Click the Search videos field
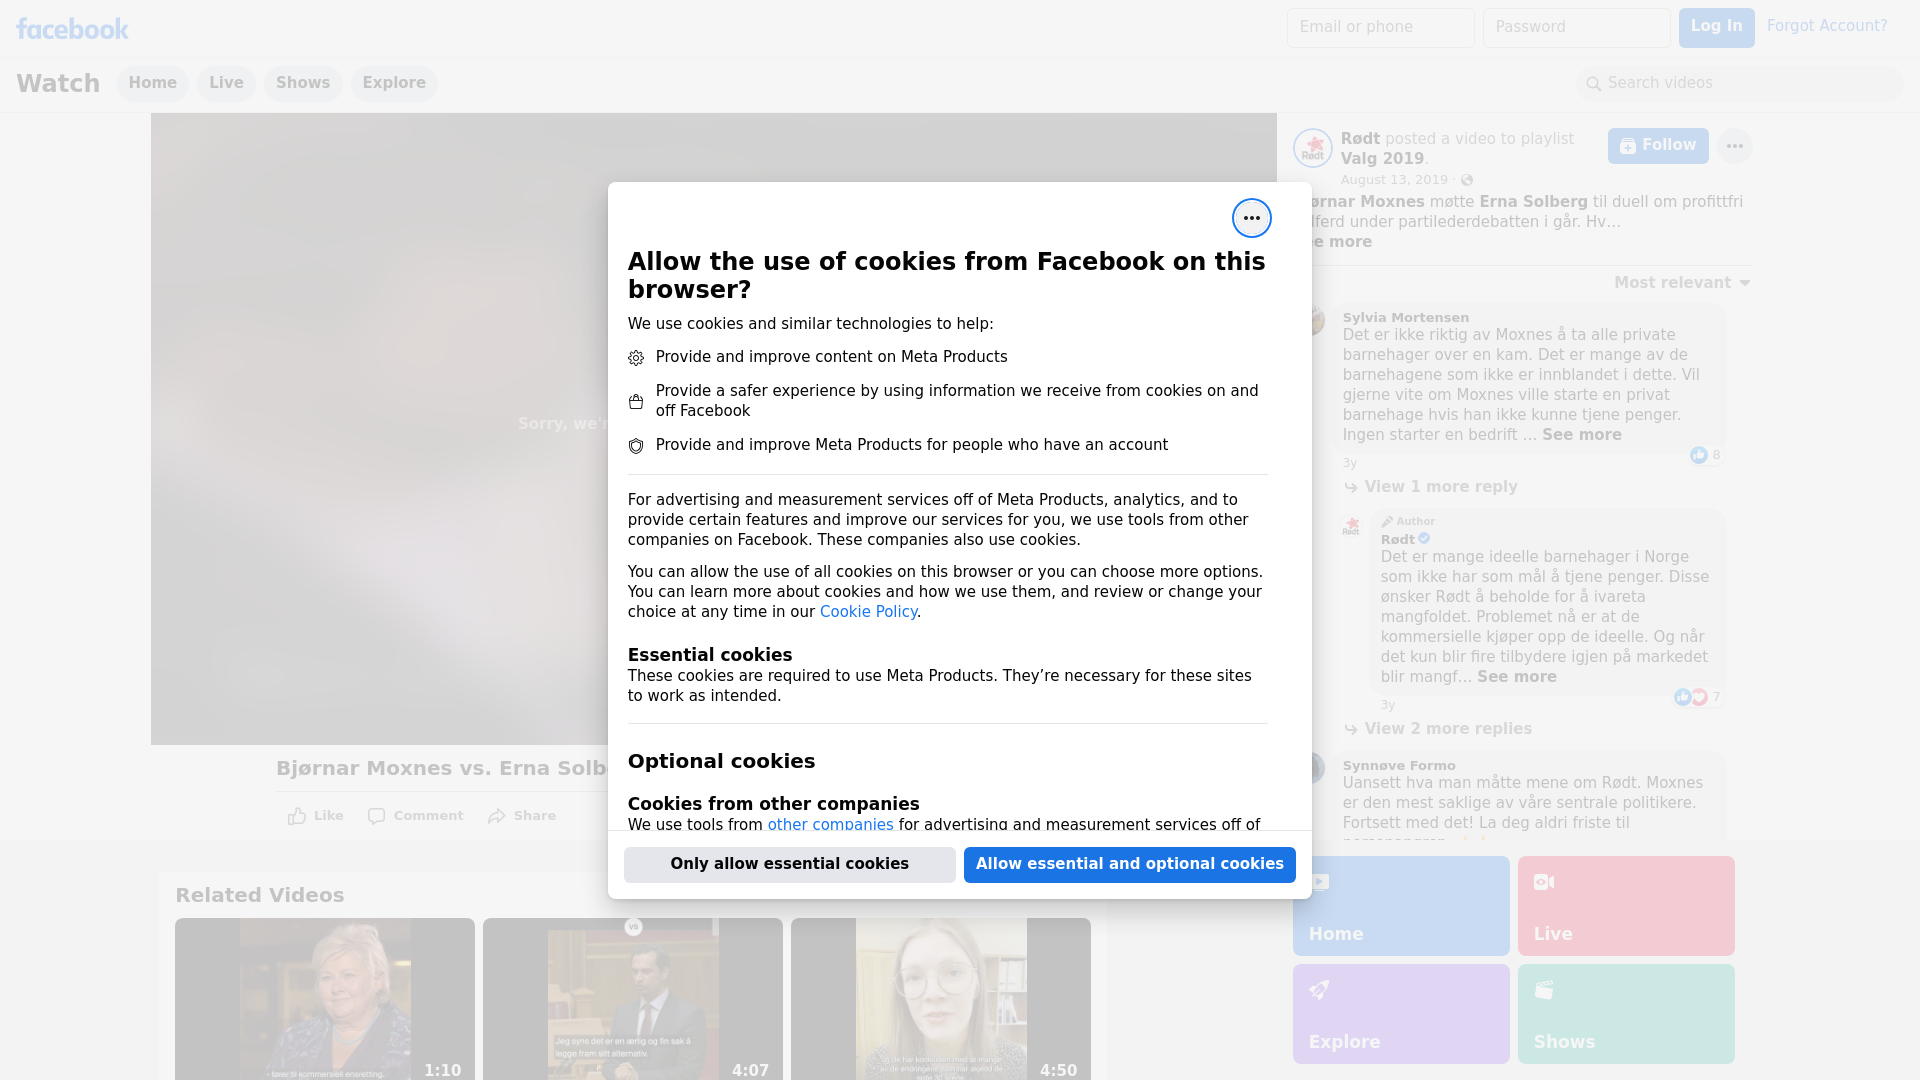The height and width of the screenshot is (1080, 1920). tap(1740, 83)
